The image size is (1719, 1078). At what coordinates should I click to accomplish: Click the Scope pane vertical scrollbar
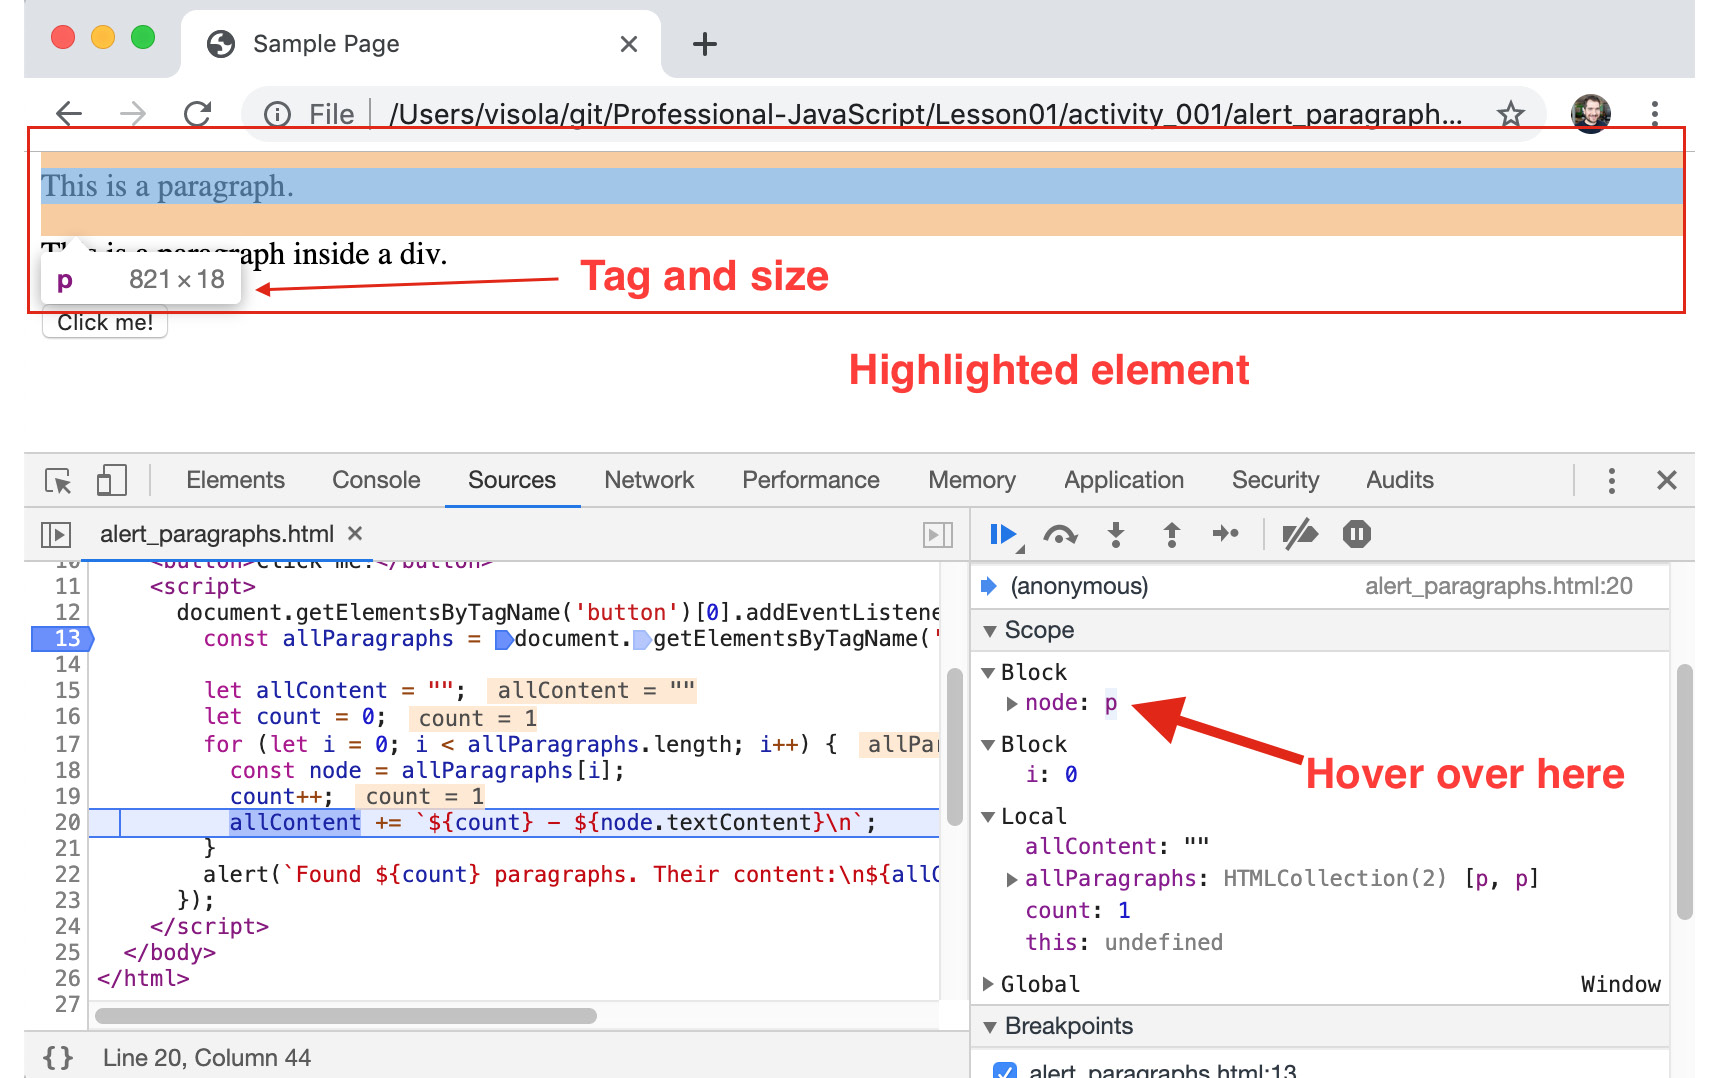1685,790
